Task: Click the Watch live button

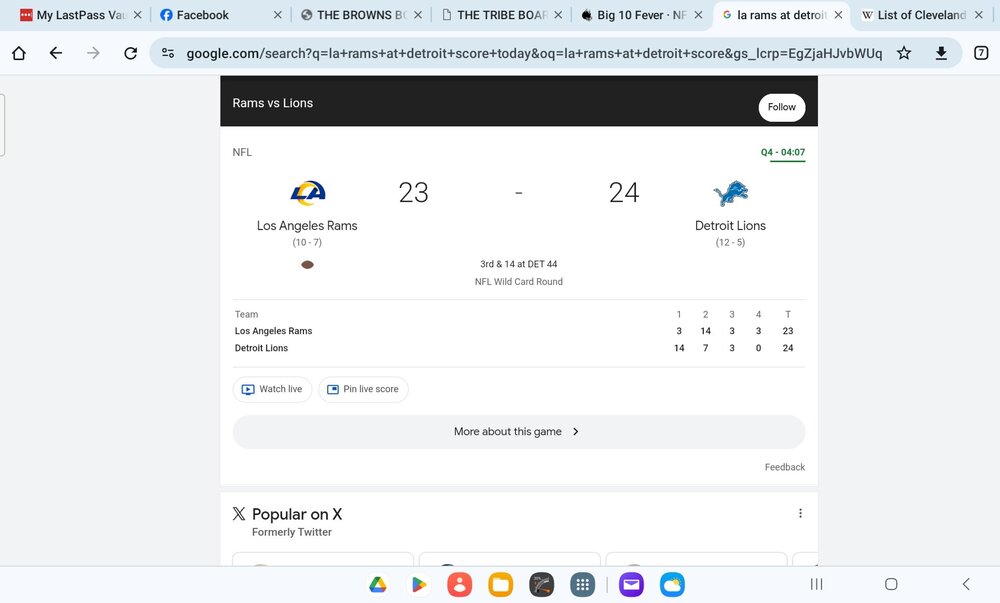Action: click(272, 389)
